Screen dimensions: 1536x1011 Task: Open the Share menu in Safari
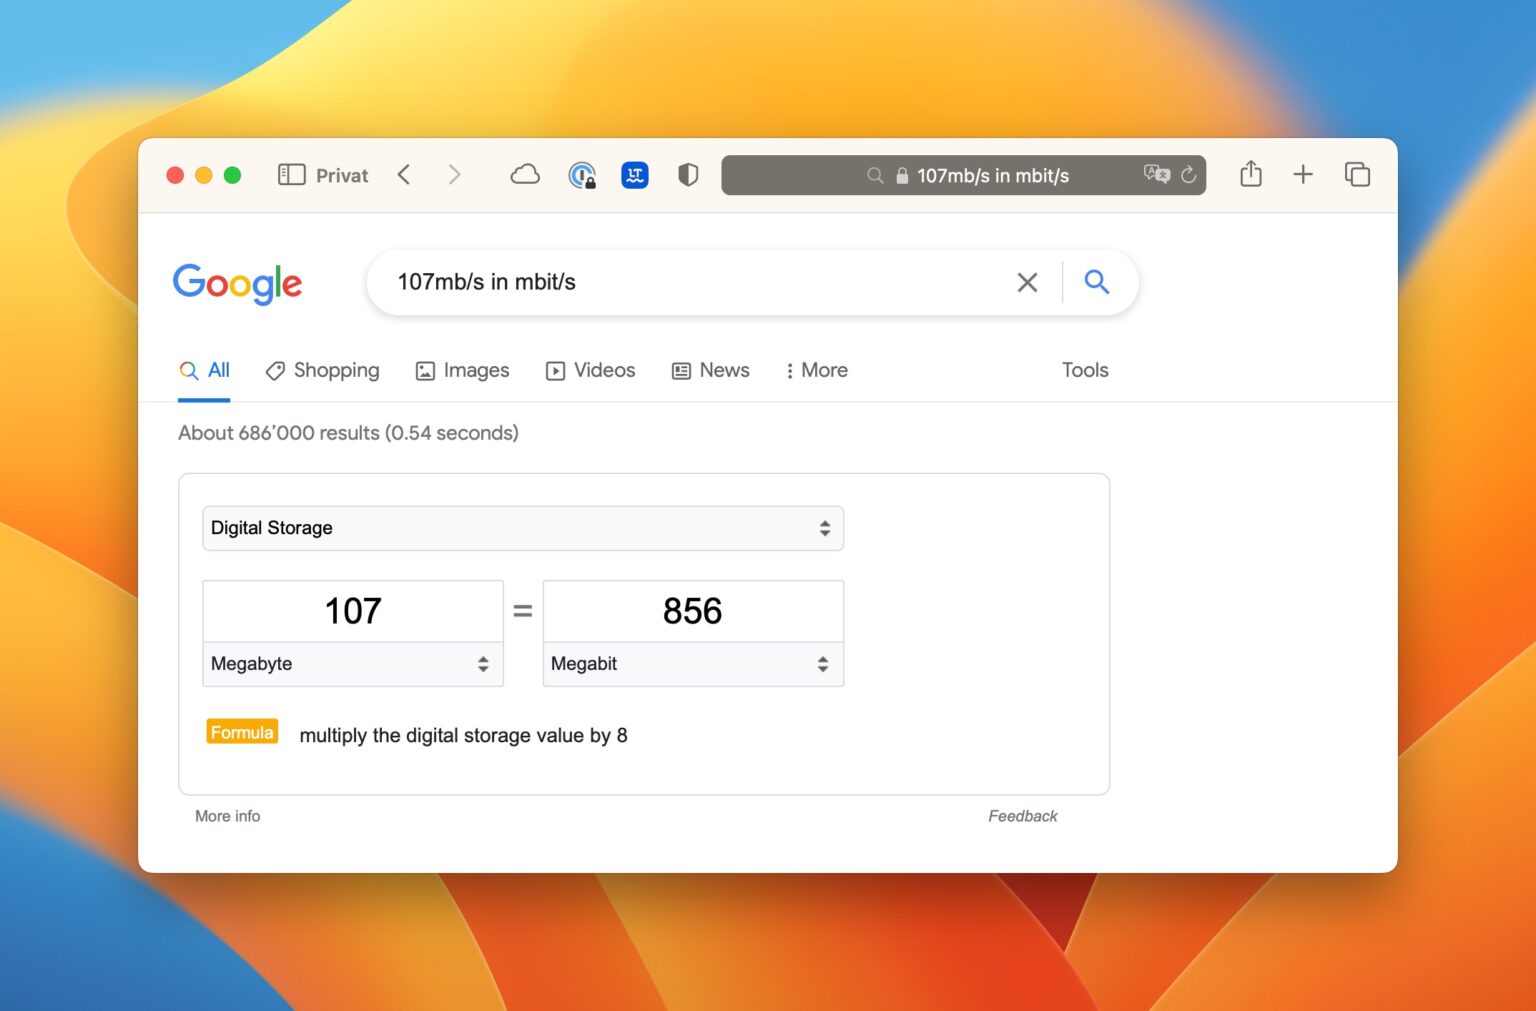click(x=1250, y=174)
